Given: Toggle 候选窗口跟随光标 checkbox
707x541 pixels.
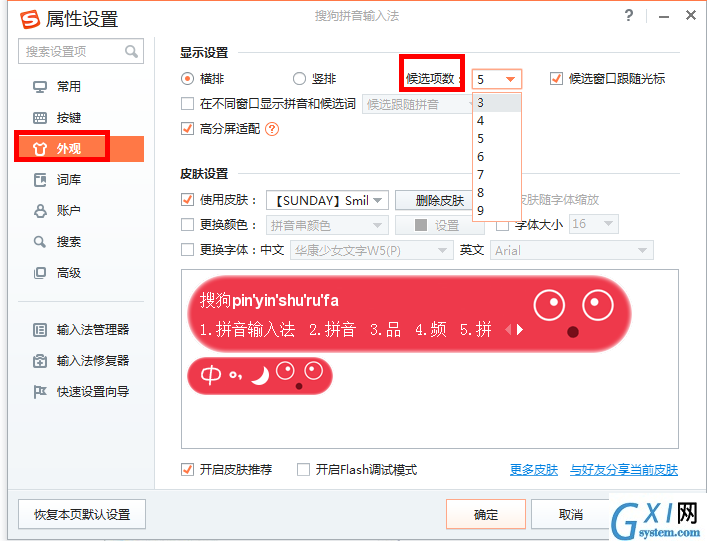Looking at the screenshot, I should 556,79.
